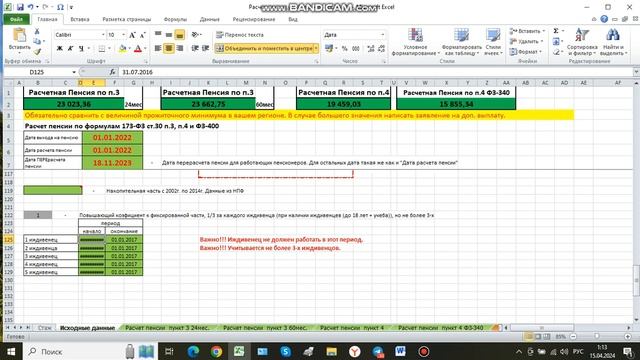Screen dimensions: 640x360
Task: Decrease font size with small A
Action: 142,35
